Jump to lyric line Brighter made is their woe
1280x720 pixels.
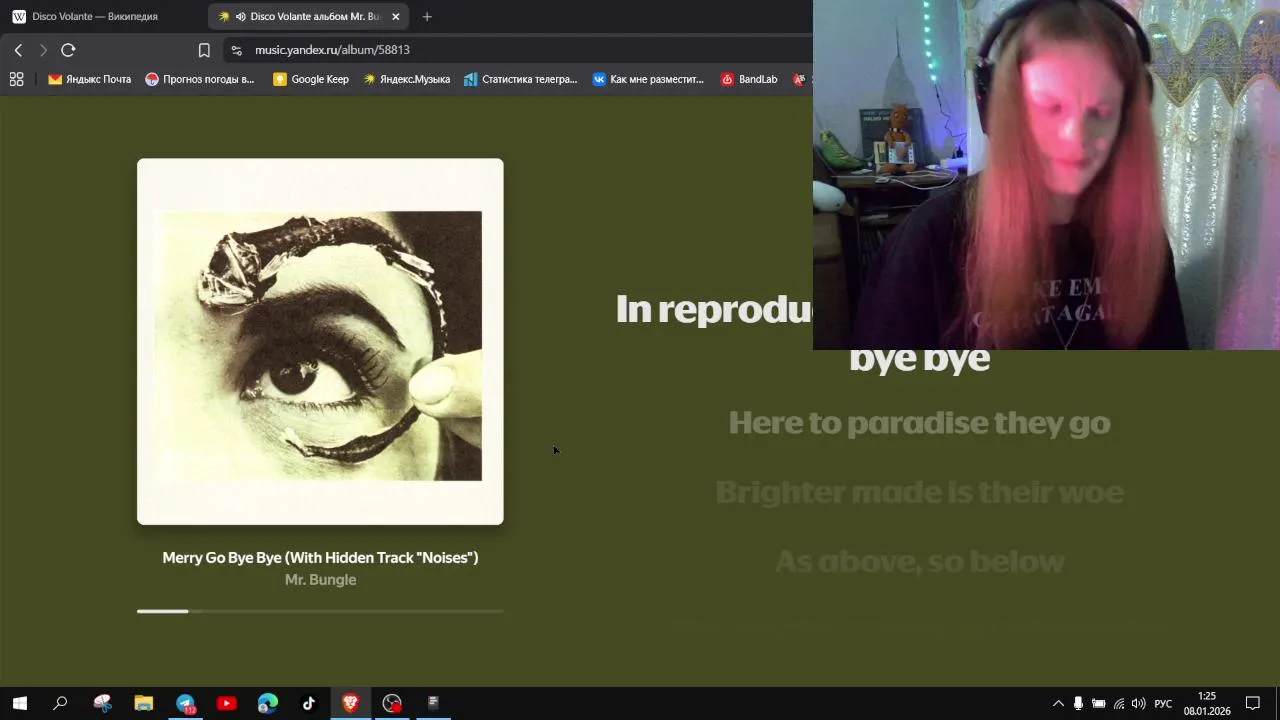point(919,492)
